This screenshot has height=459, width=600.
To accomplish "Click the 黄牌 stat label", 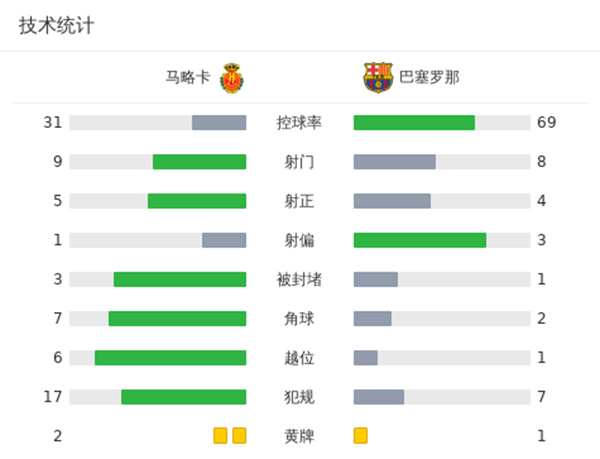I will click(299, 436).
